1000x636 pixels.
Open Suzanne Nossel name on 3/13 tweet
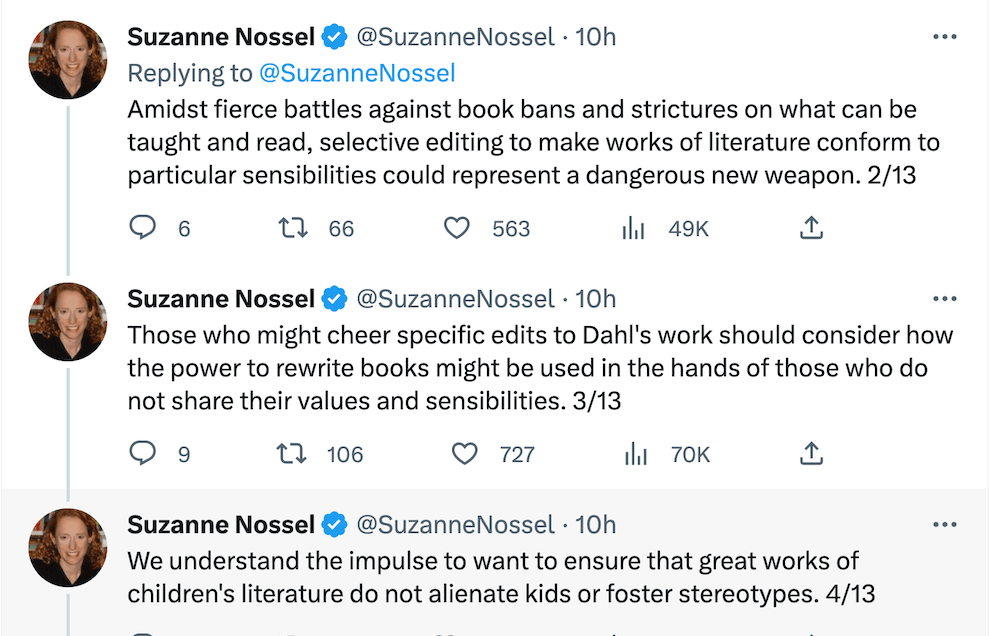click(222, 299)
